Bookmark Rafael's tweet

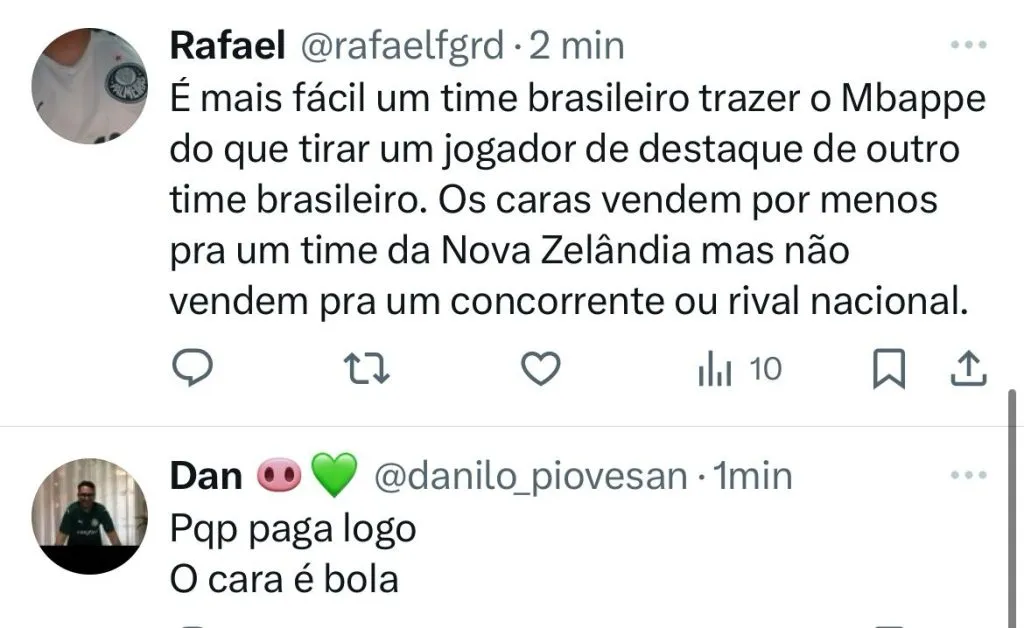coord(888,372)
